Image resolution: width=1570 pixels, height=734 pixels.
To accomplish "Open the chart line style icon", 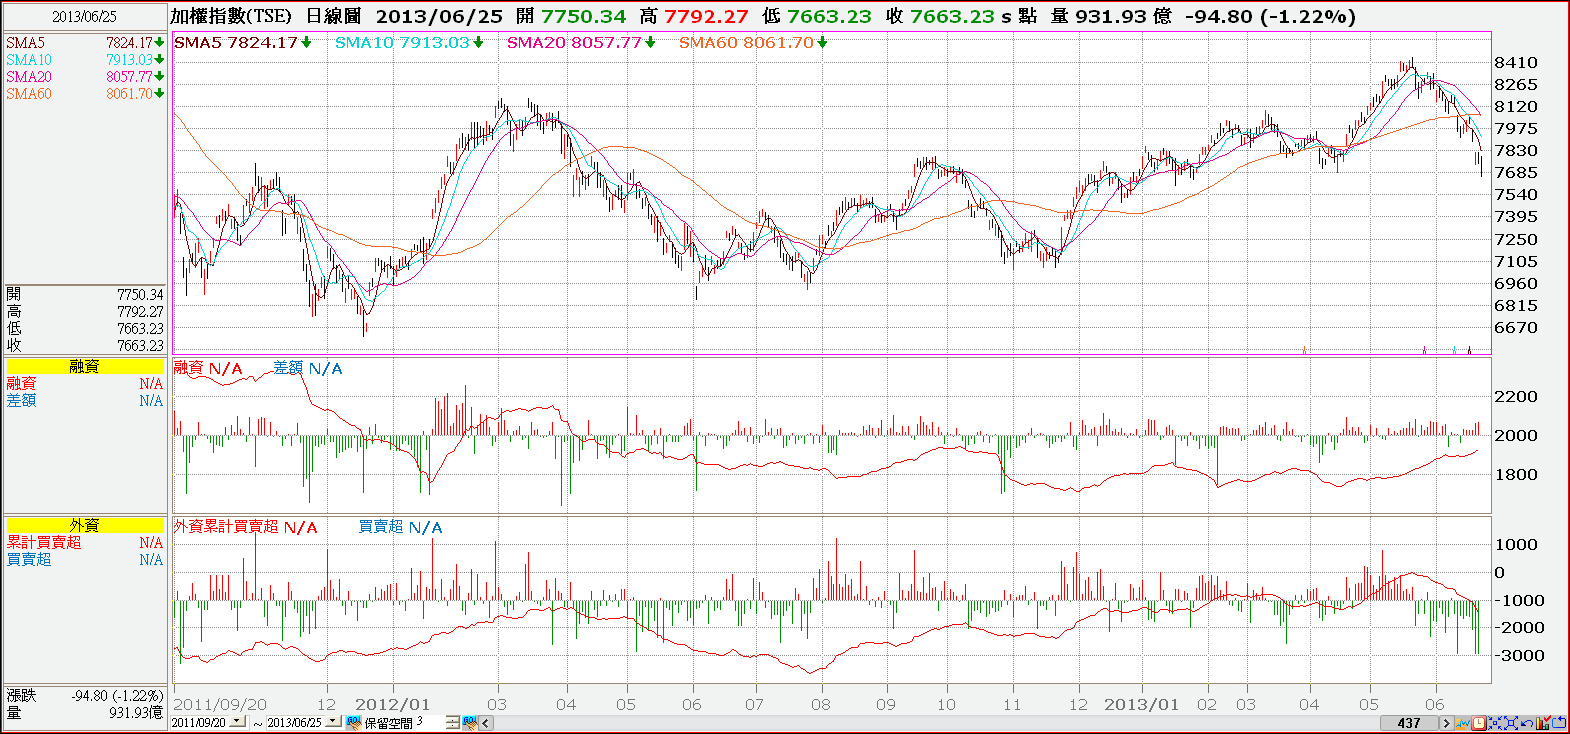I will click(1463, 722).
